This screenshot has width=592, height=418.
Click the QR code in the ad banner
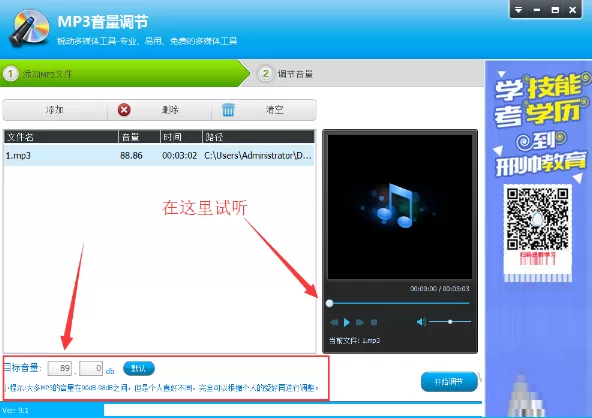[x=537, y=220]
